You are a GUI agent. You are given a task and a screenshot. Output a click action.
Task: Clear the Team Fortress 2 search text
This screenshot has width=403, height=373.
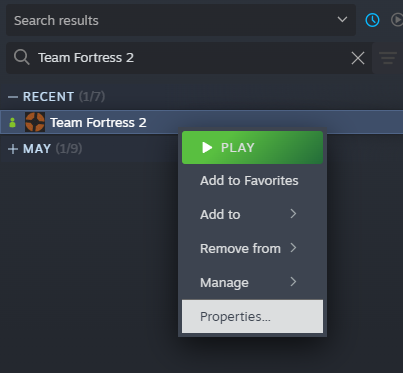pyautogui.click(x=358, y=58)
